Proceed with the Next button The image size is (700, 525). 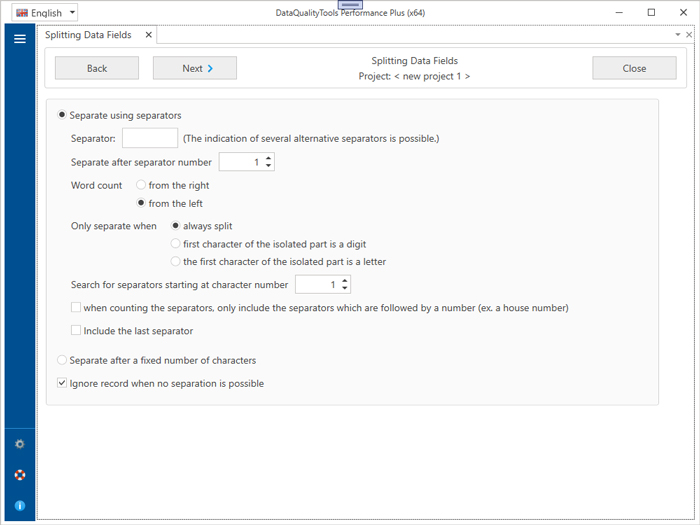195,68
